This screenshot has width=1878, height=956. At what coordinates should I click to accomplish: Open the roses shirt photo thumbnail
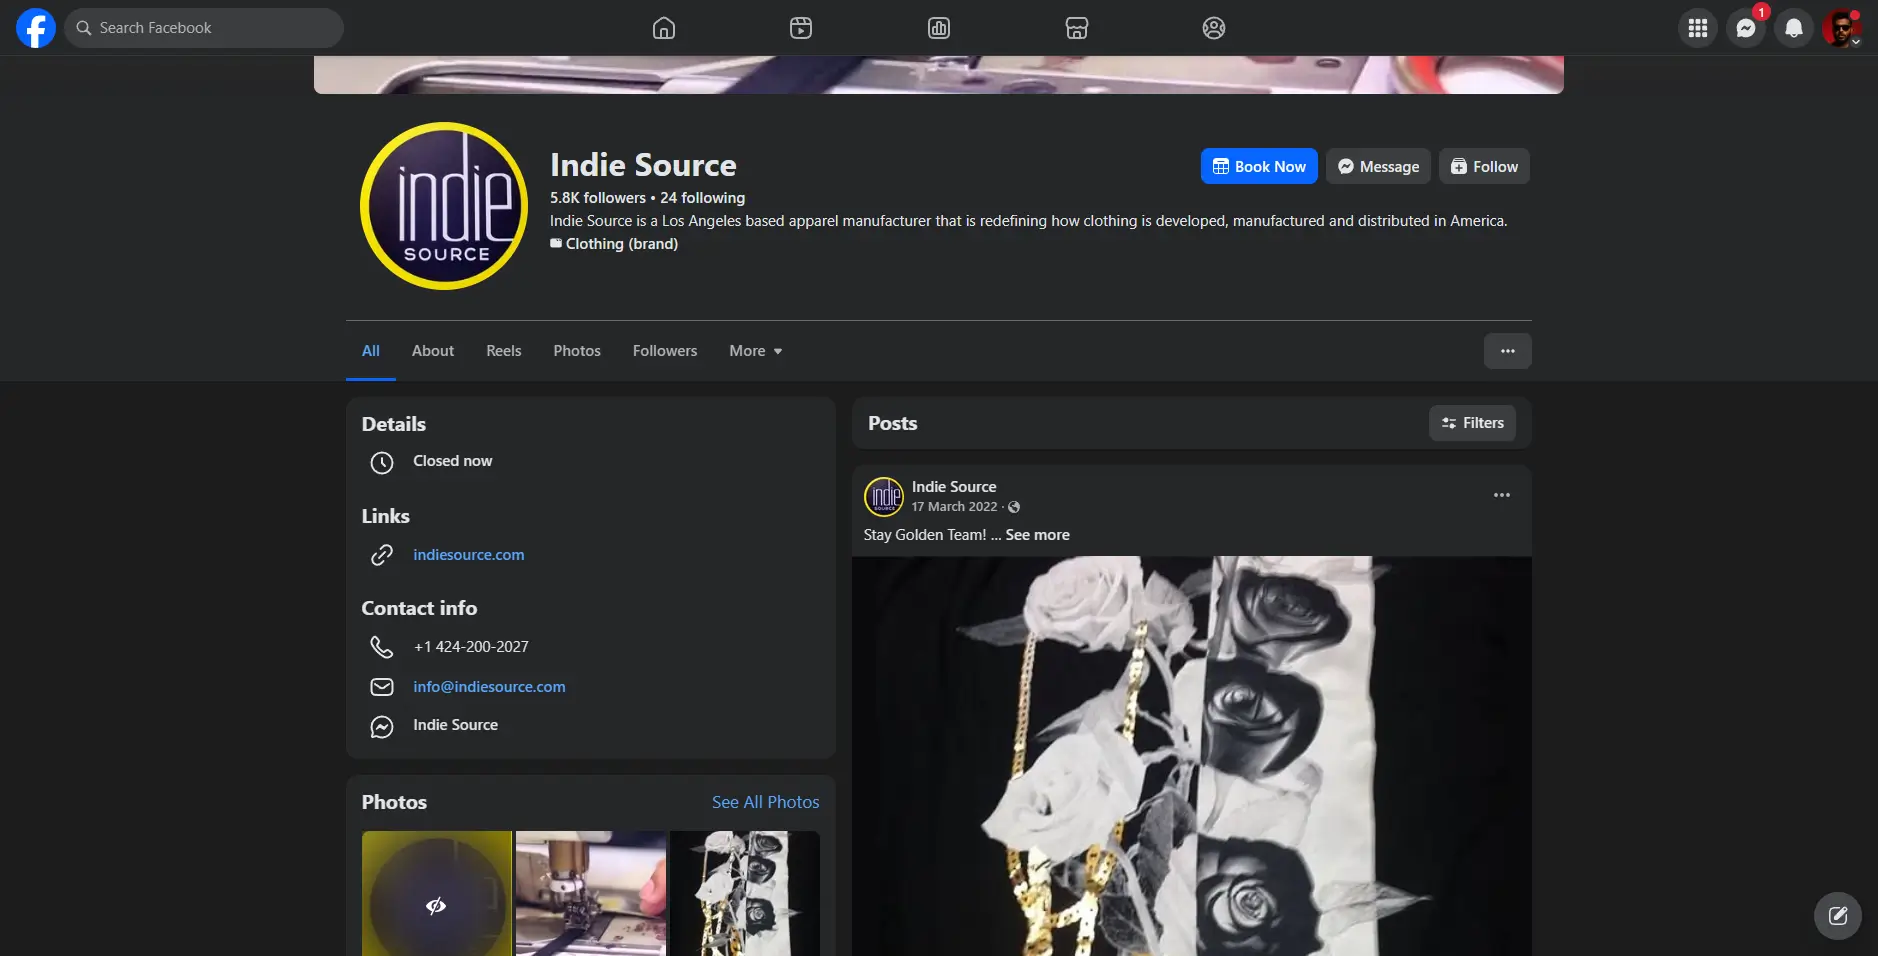[x=745, y=893]
